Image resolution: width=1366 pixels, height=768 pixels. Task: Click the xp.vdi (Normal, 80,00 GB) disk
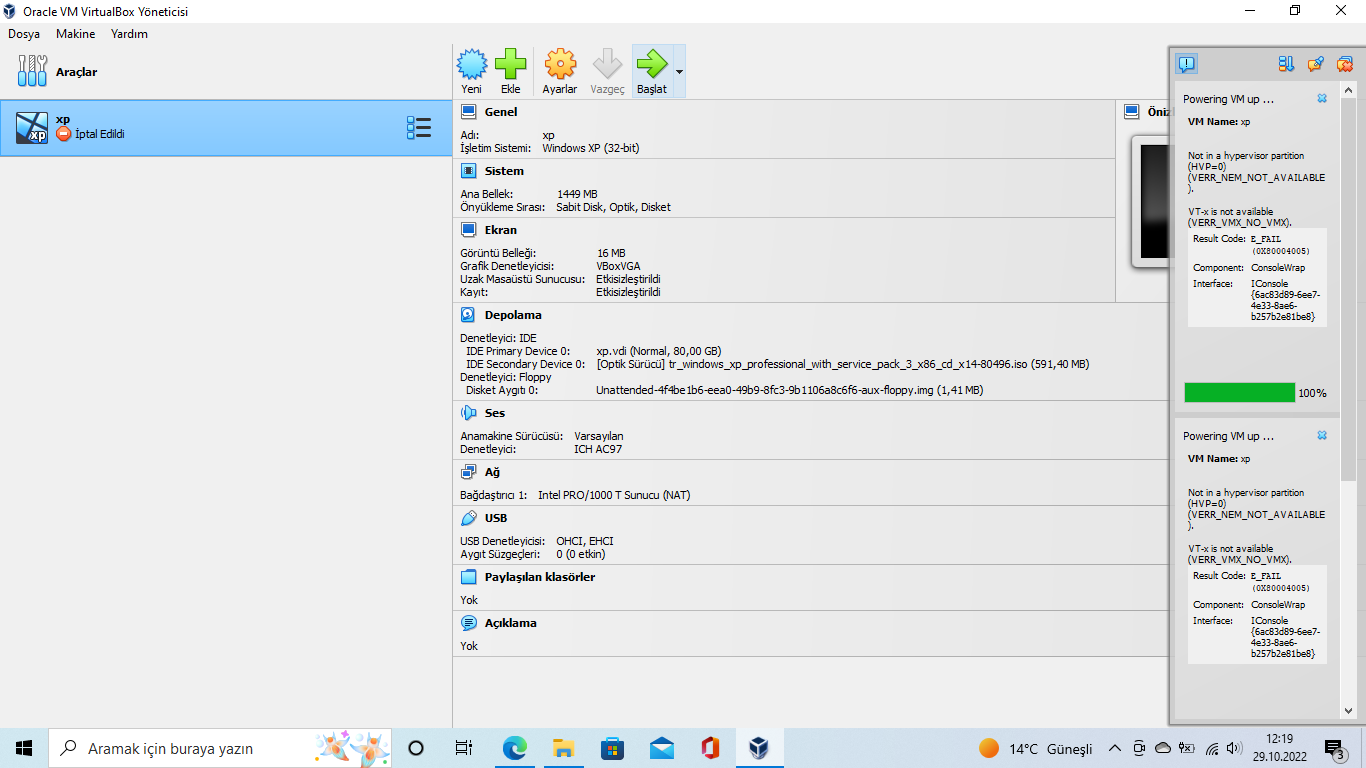tap(659, 351)
